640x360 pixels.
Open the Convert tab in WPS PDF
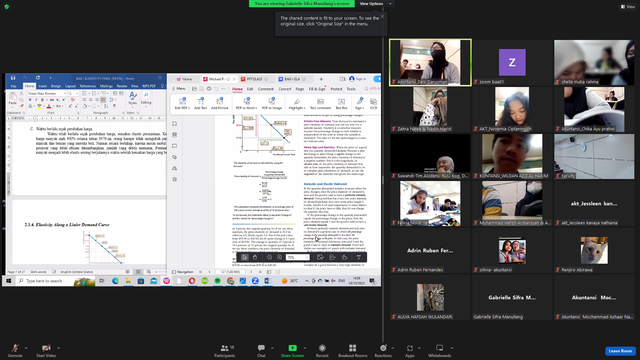click(285, 89)
